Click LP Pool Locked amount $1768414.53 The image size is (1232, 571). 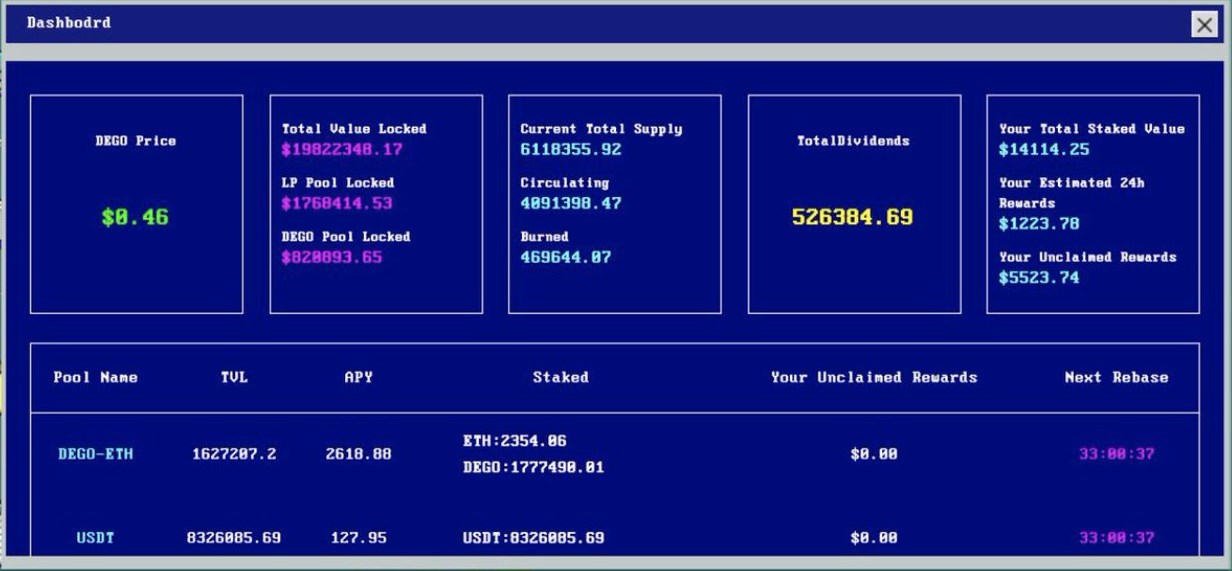(337, 204)
